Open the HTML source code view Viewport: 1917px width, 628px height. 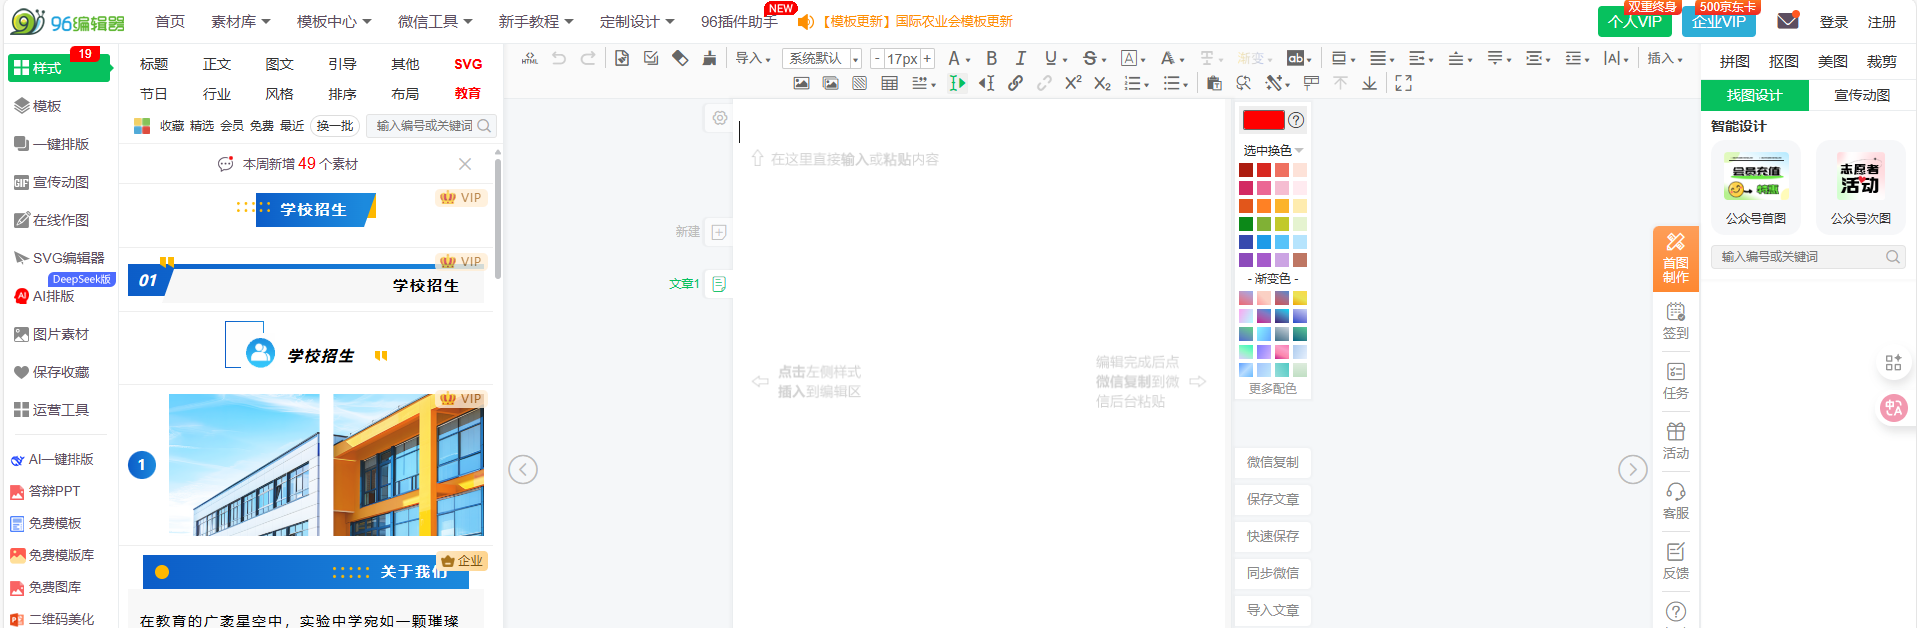click(x=530, y=58)
